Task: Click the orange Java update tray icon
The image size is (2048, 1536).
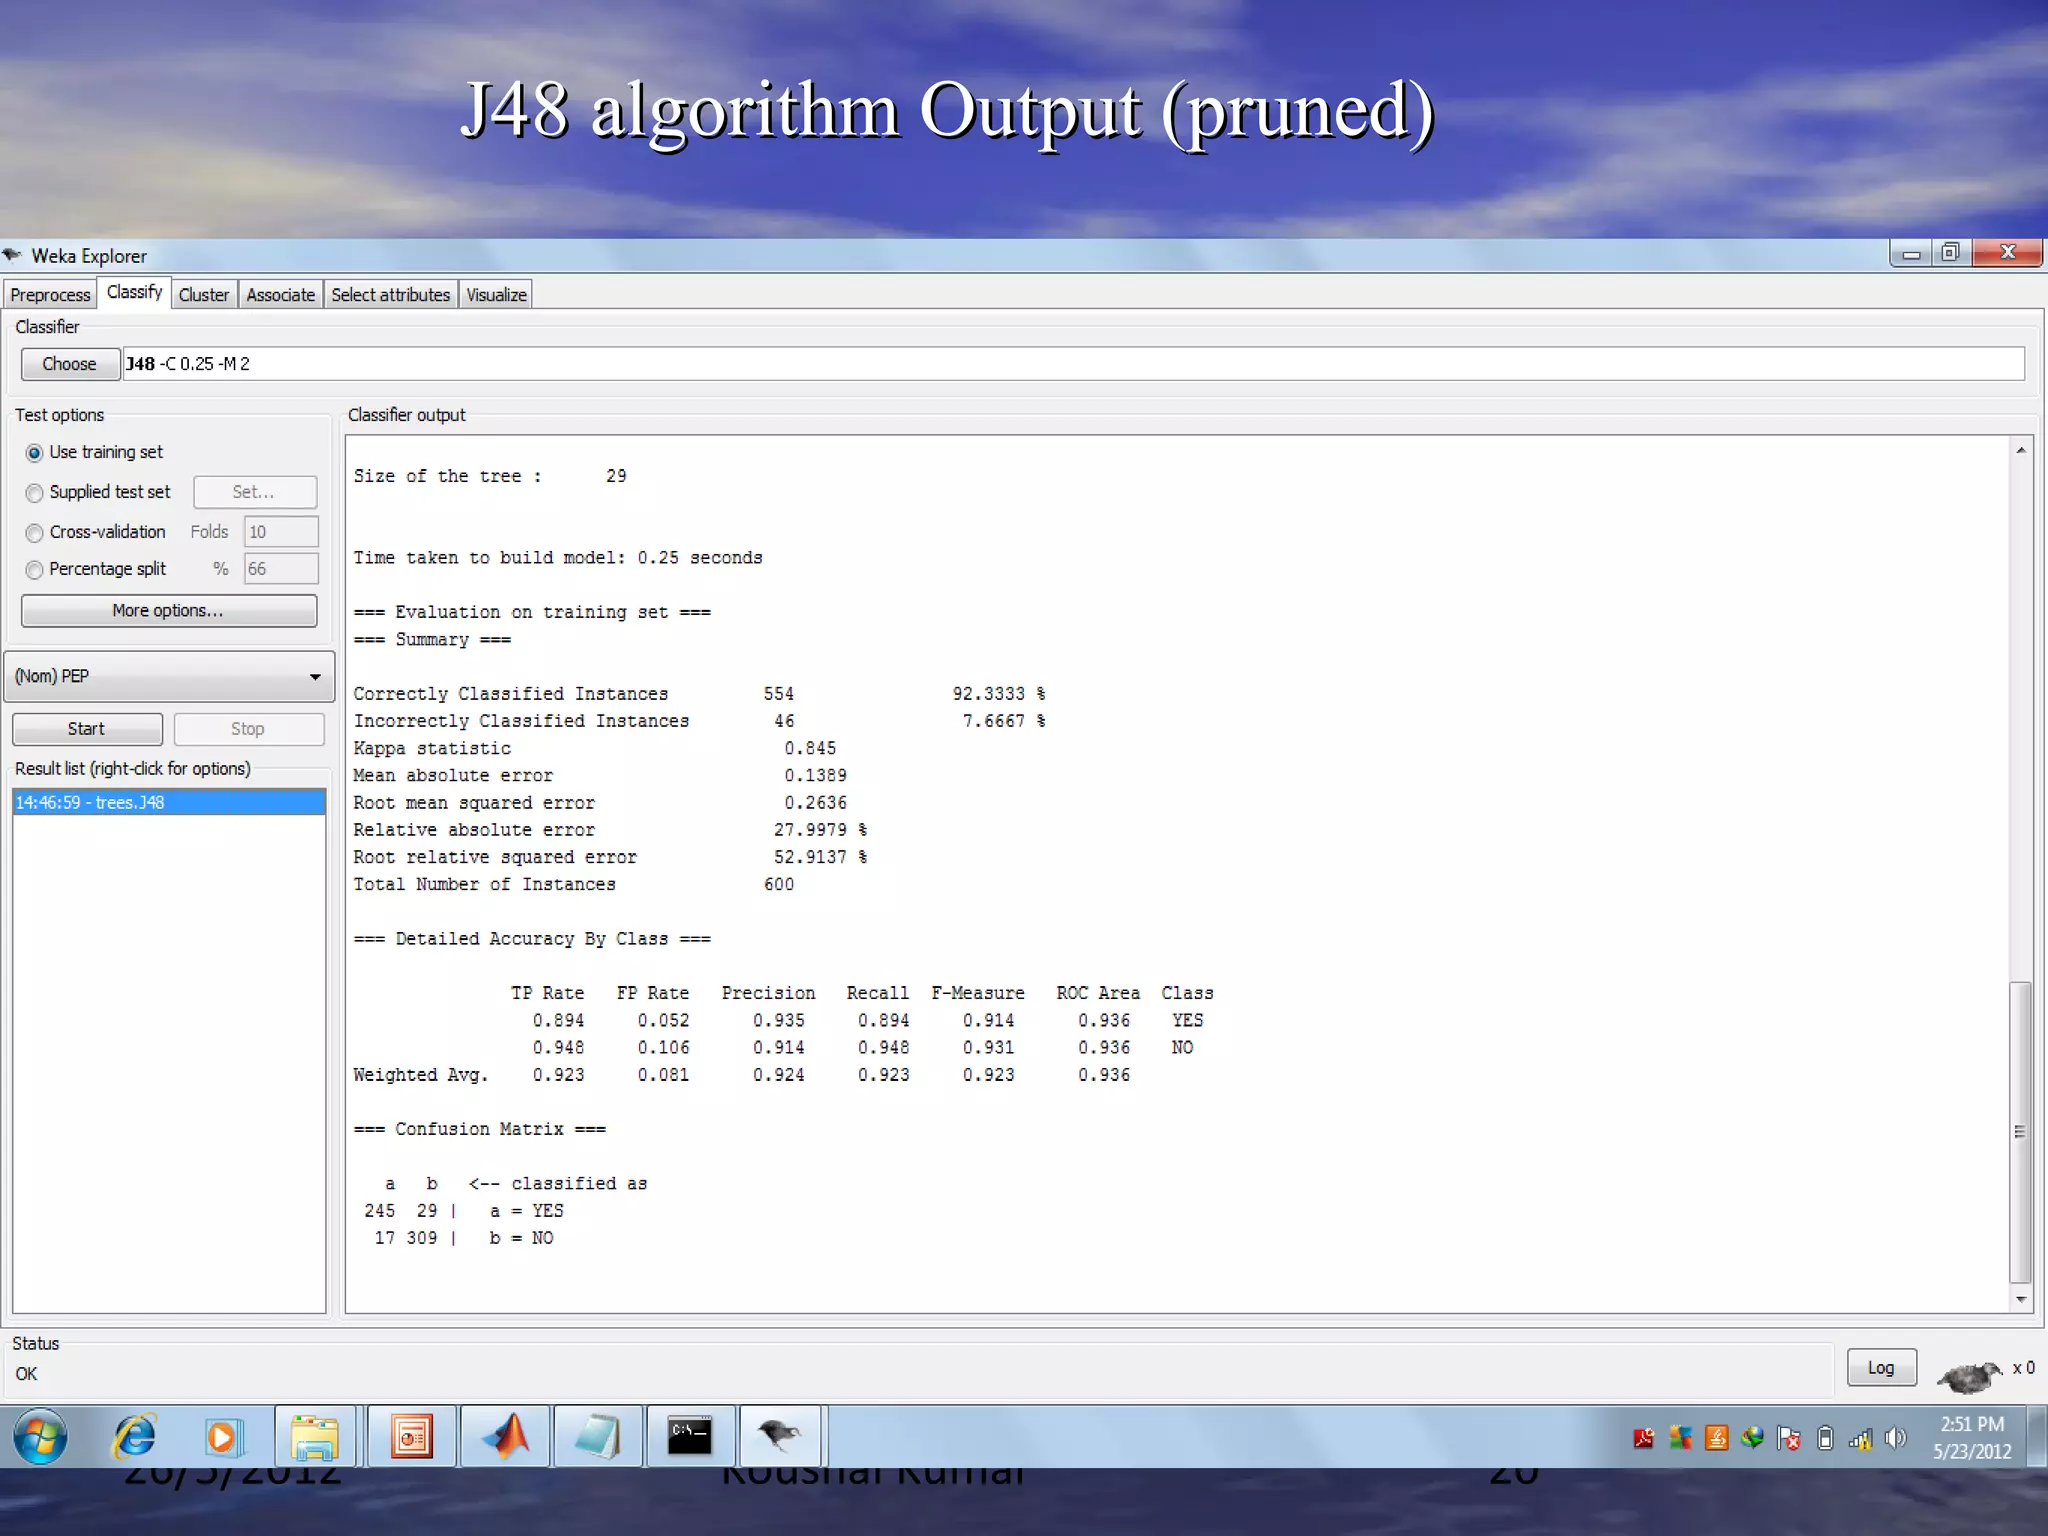Action: (1716, 1438)
